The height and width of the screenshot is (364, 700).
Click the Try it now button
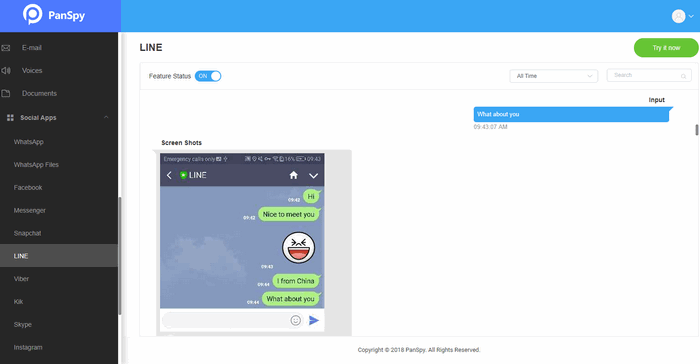(666, 48)
